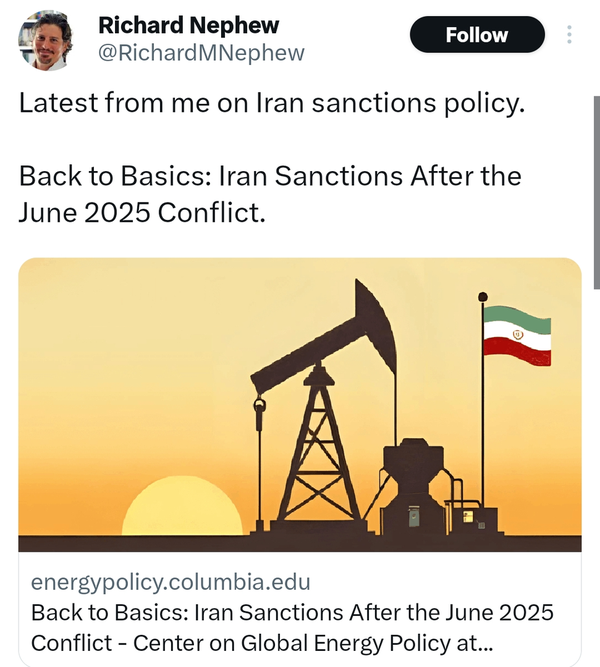
Task: Click the Iranian flag in the card image
Action: [x=516, y=335]
